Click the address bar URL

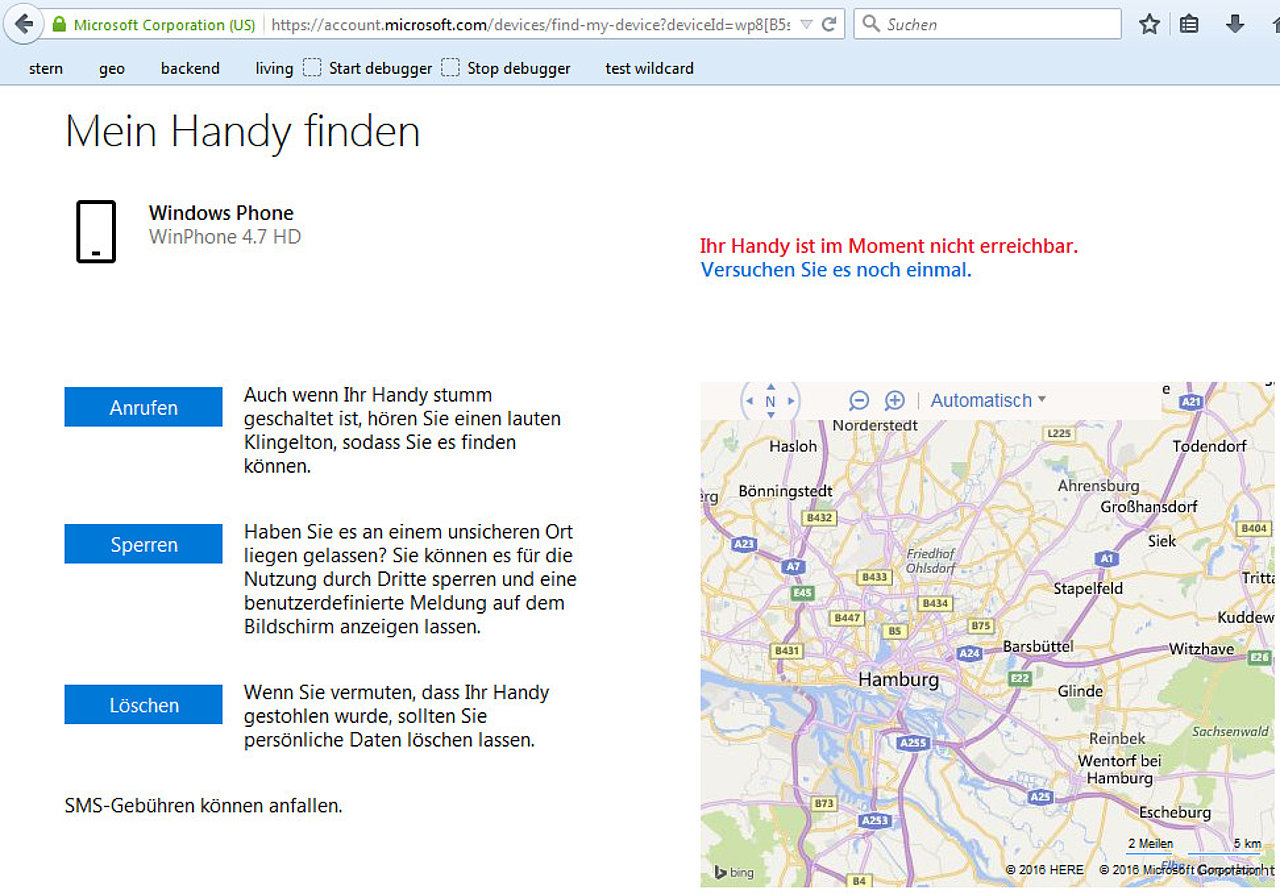(531, 24)
